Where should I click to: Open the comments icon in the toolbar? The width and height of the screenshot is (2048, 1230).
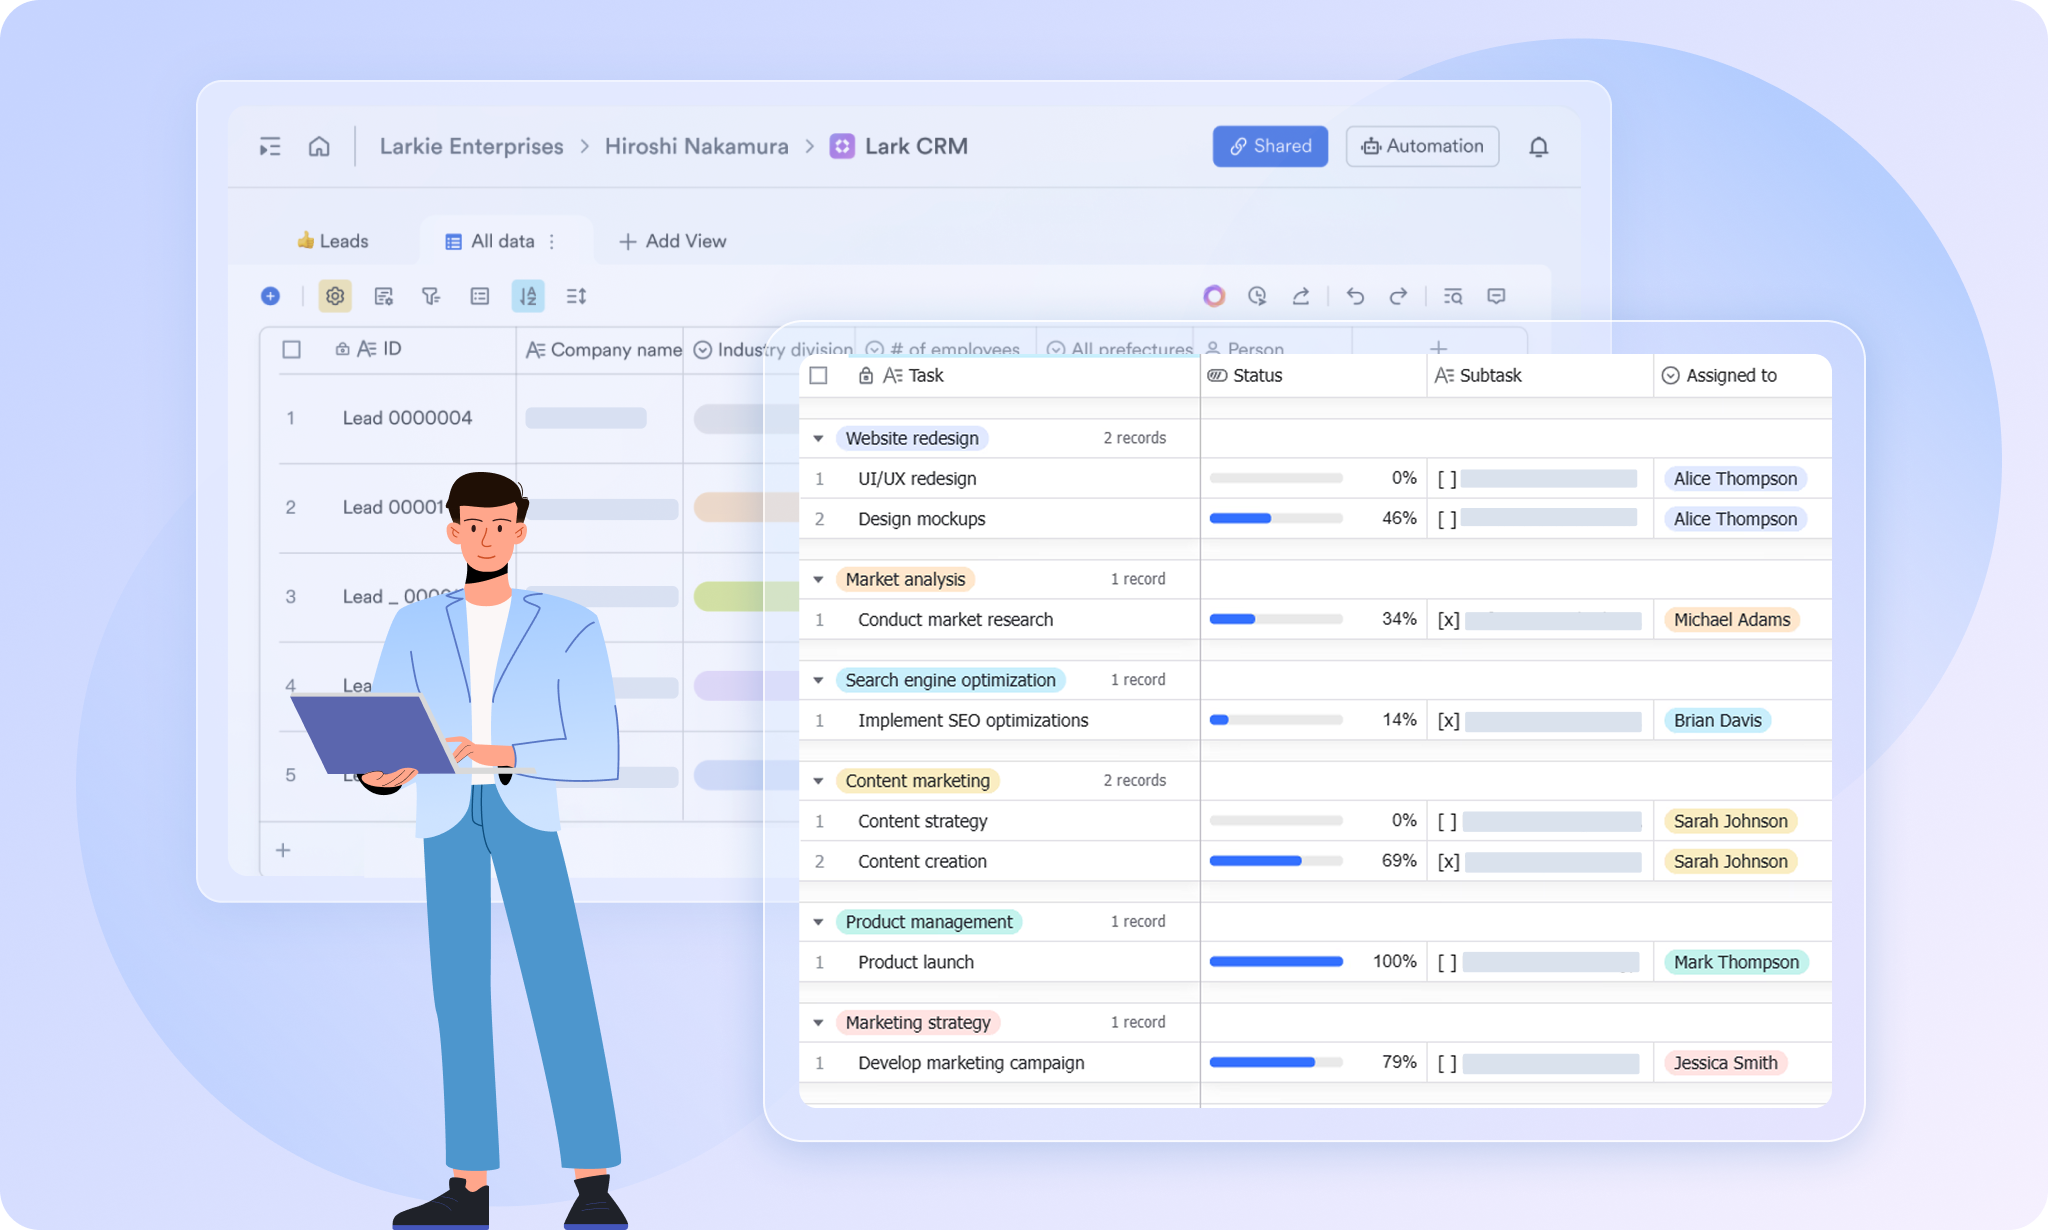[x=1496, y=296]
